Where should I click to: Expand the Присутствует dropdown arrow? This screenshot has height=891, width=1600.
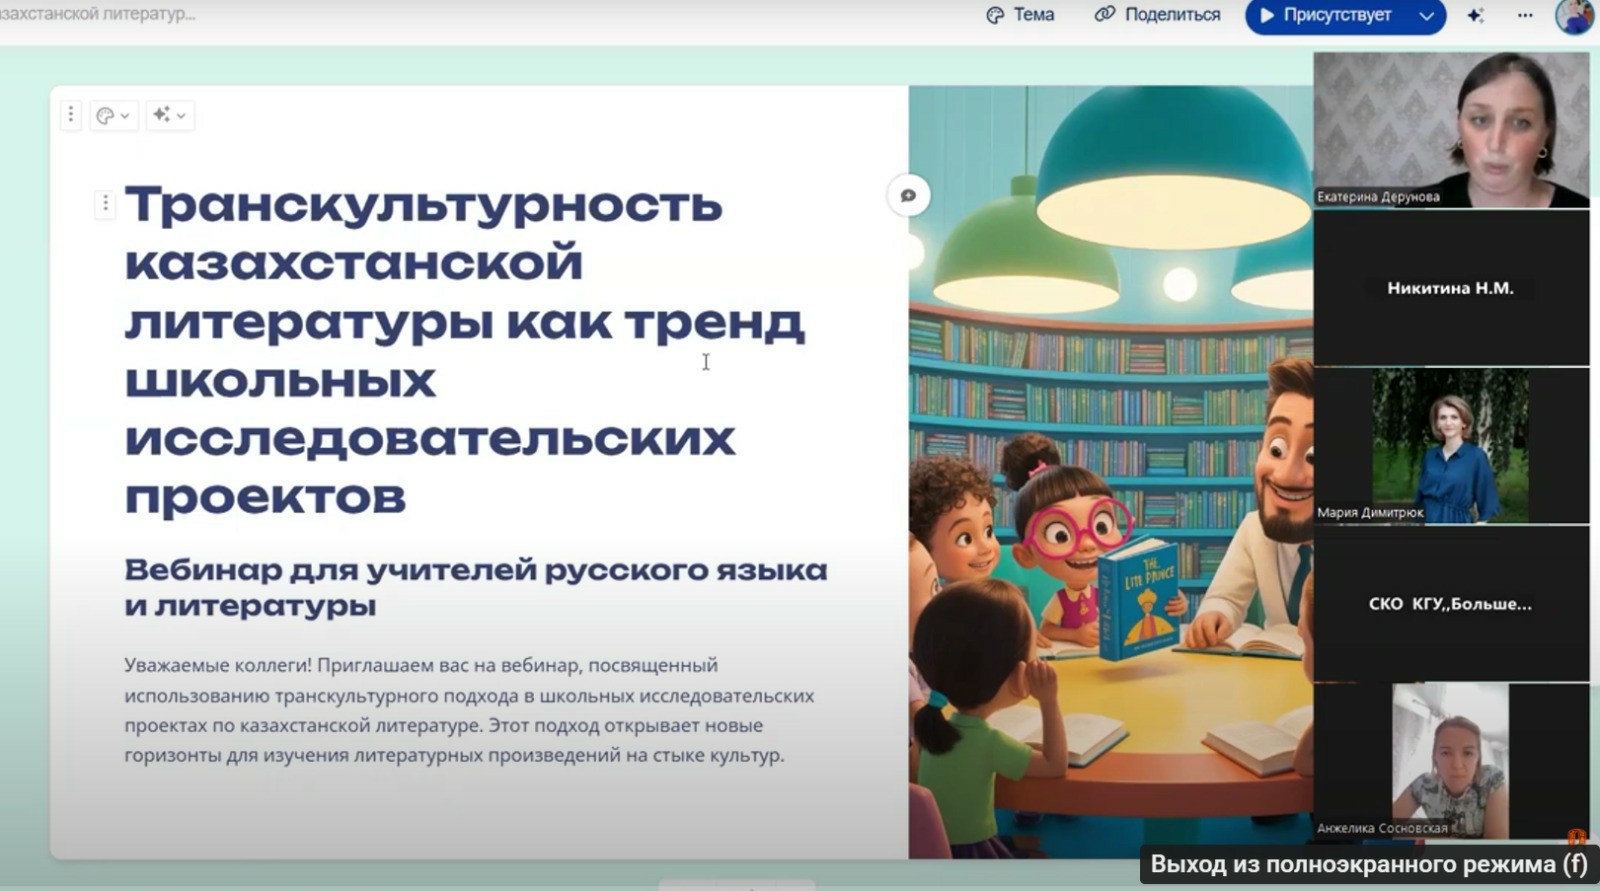[1427, 16]
